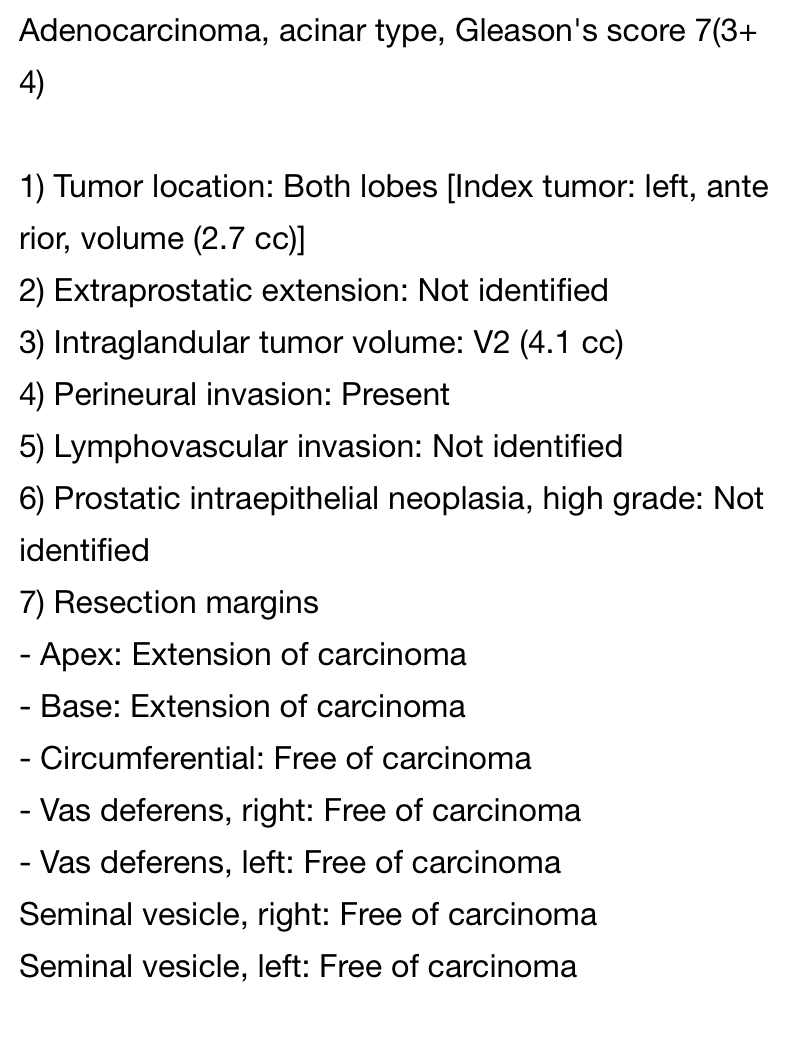Click the Base: Extension of carcinoma line
The width and height of the screenshot is (796, 1046).
(242, 707)
